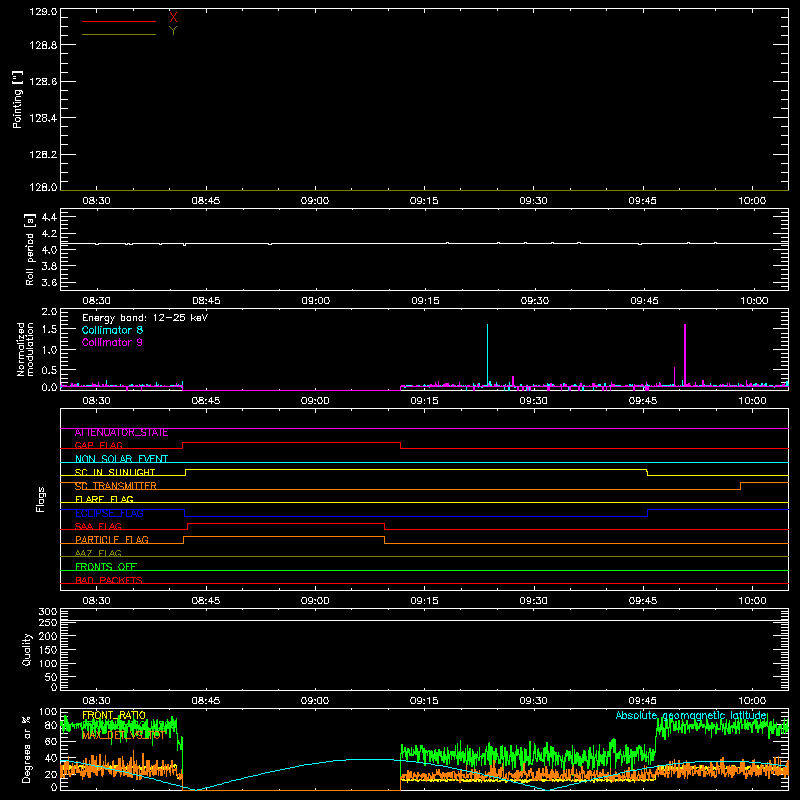Image resolution: width=800 pixels, height=800 pixels.
Task: Click the 129.0 pointing axis value
Action: pyautogui.click(x=43, y=12)
